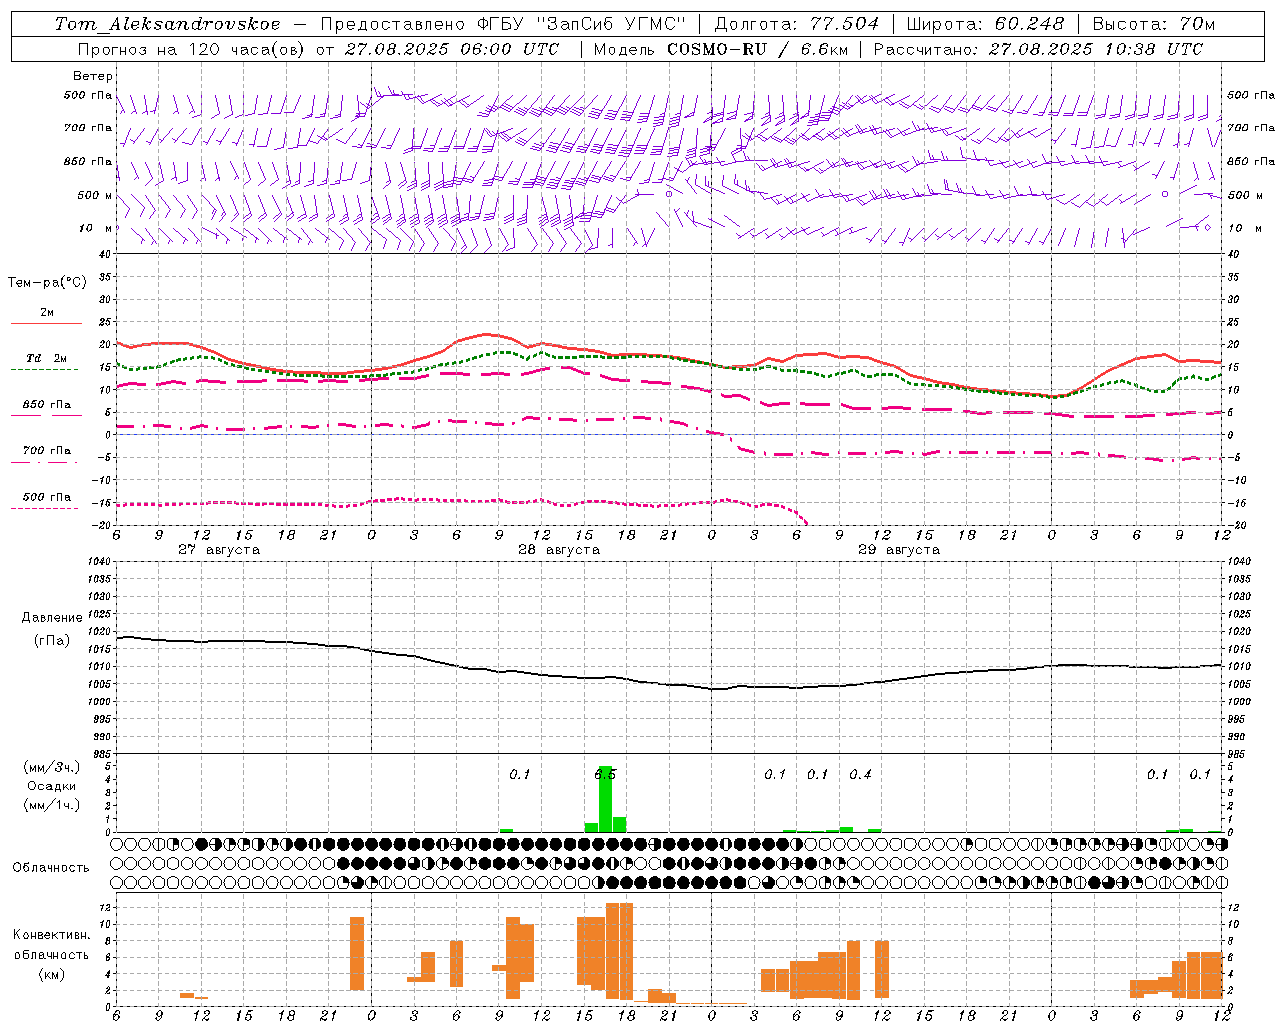Image resolution: width=1280 pixels, height=1024 pixels.
Task: Click the 'Конвективн.' convective cloud label
Action: coord(51,935)
